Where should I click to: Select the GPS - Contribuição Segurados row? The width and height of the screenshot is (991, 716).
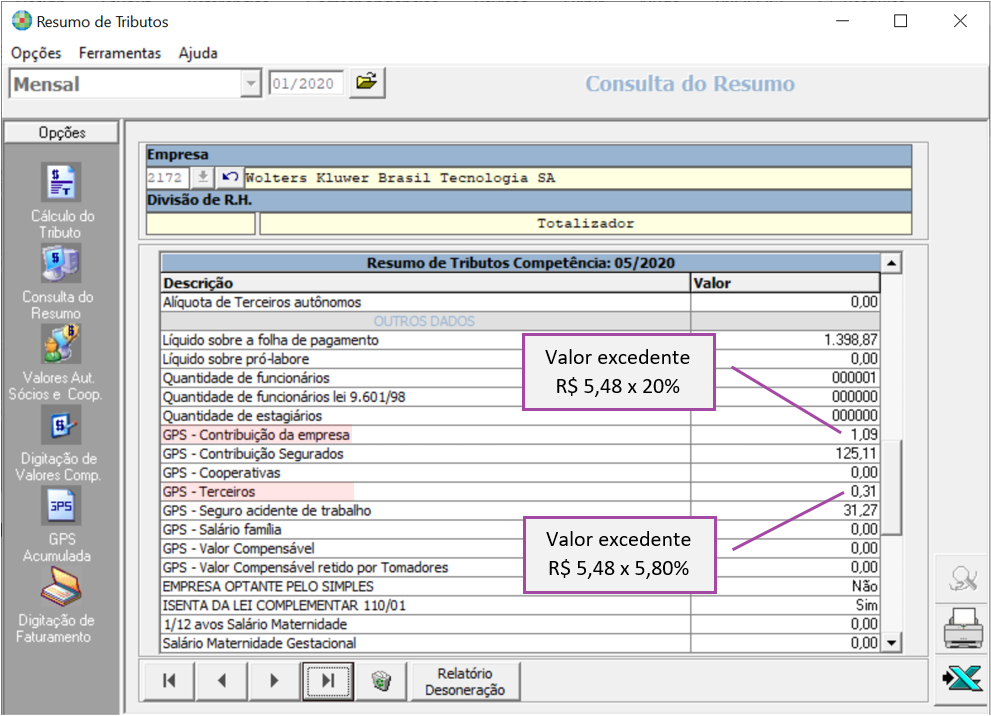coord(520,454)
